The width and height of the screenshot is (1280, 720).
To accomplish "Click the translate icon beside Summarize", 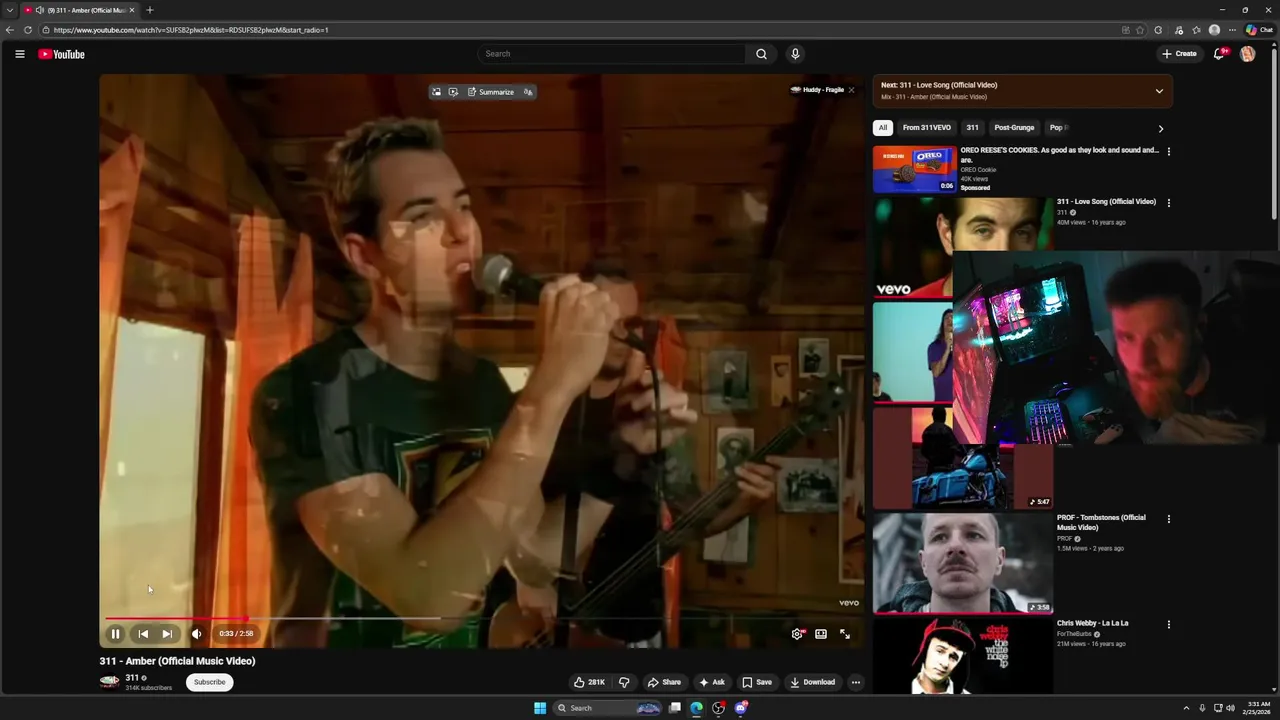I will (528, 92).
